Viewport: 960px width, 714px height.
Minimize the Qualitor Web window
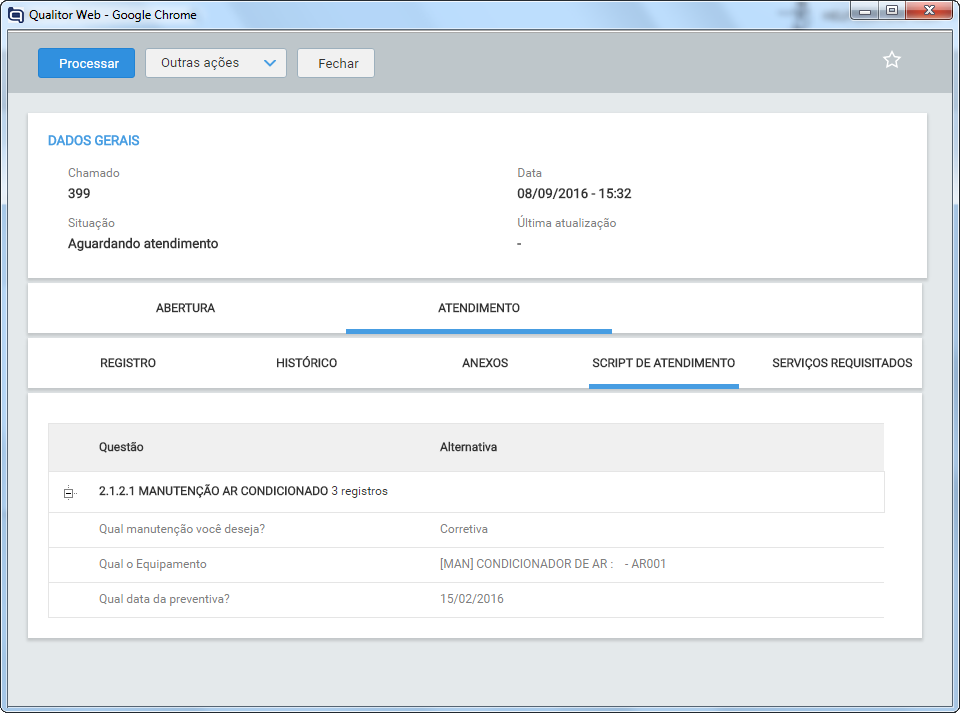tap(864, 11)
